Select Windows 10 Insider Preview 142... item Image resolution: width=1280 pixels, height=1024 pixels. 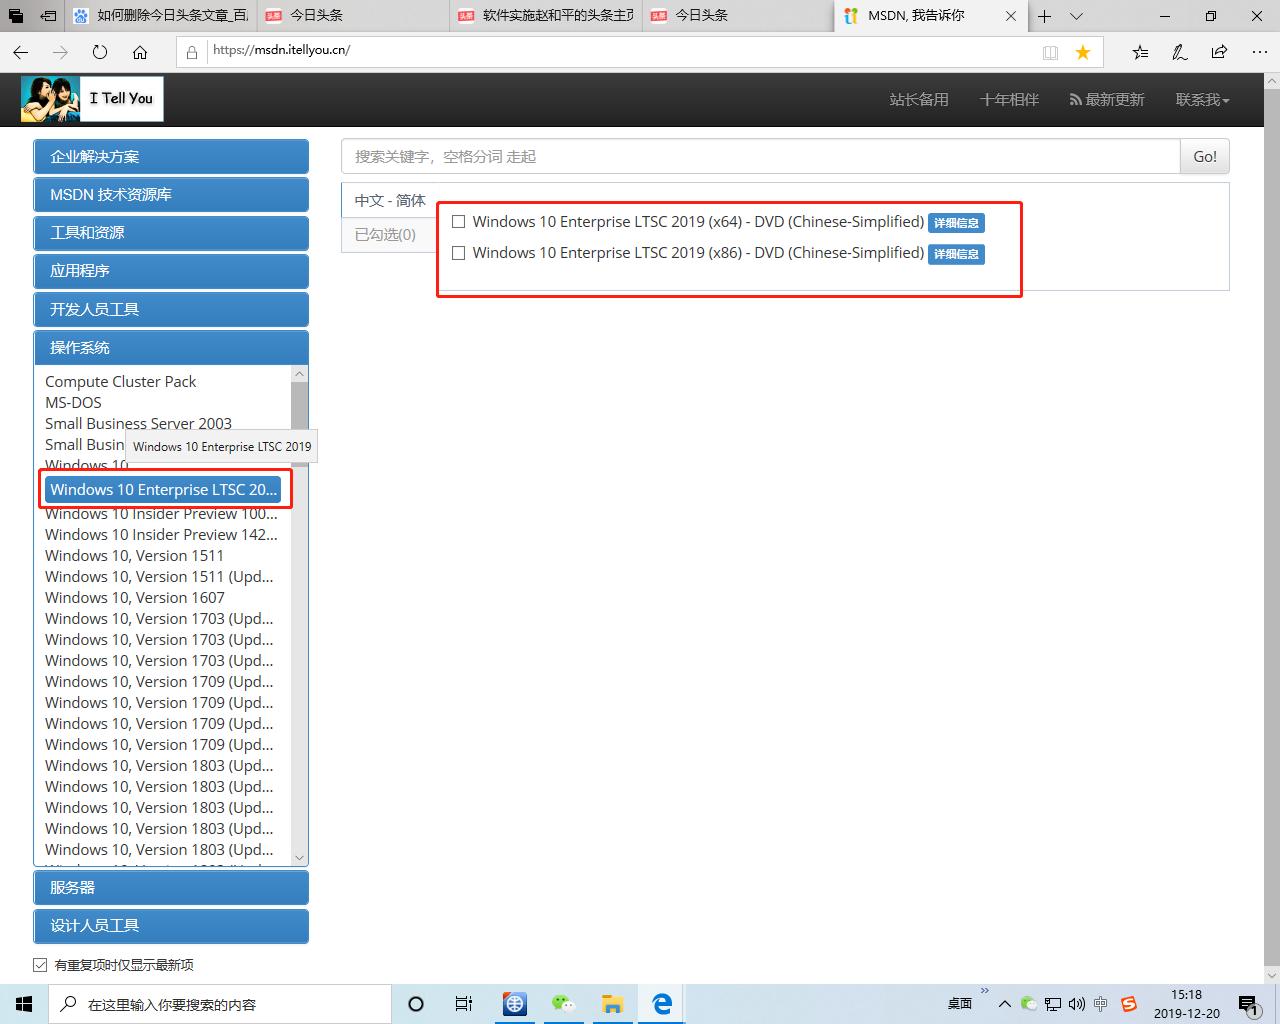(162, 534)
